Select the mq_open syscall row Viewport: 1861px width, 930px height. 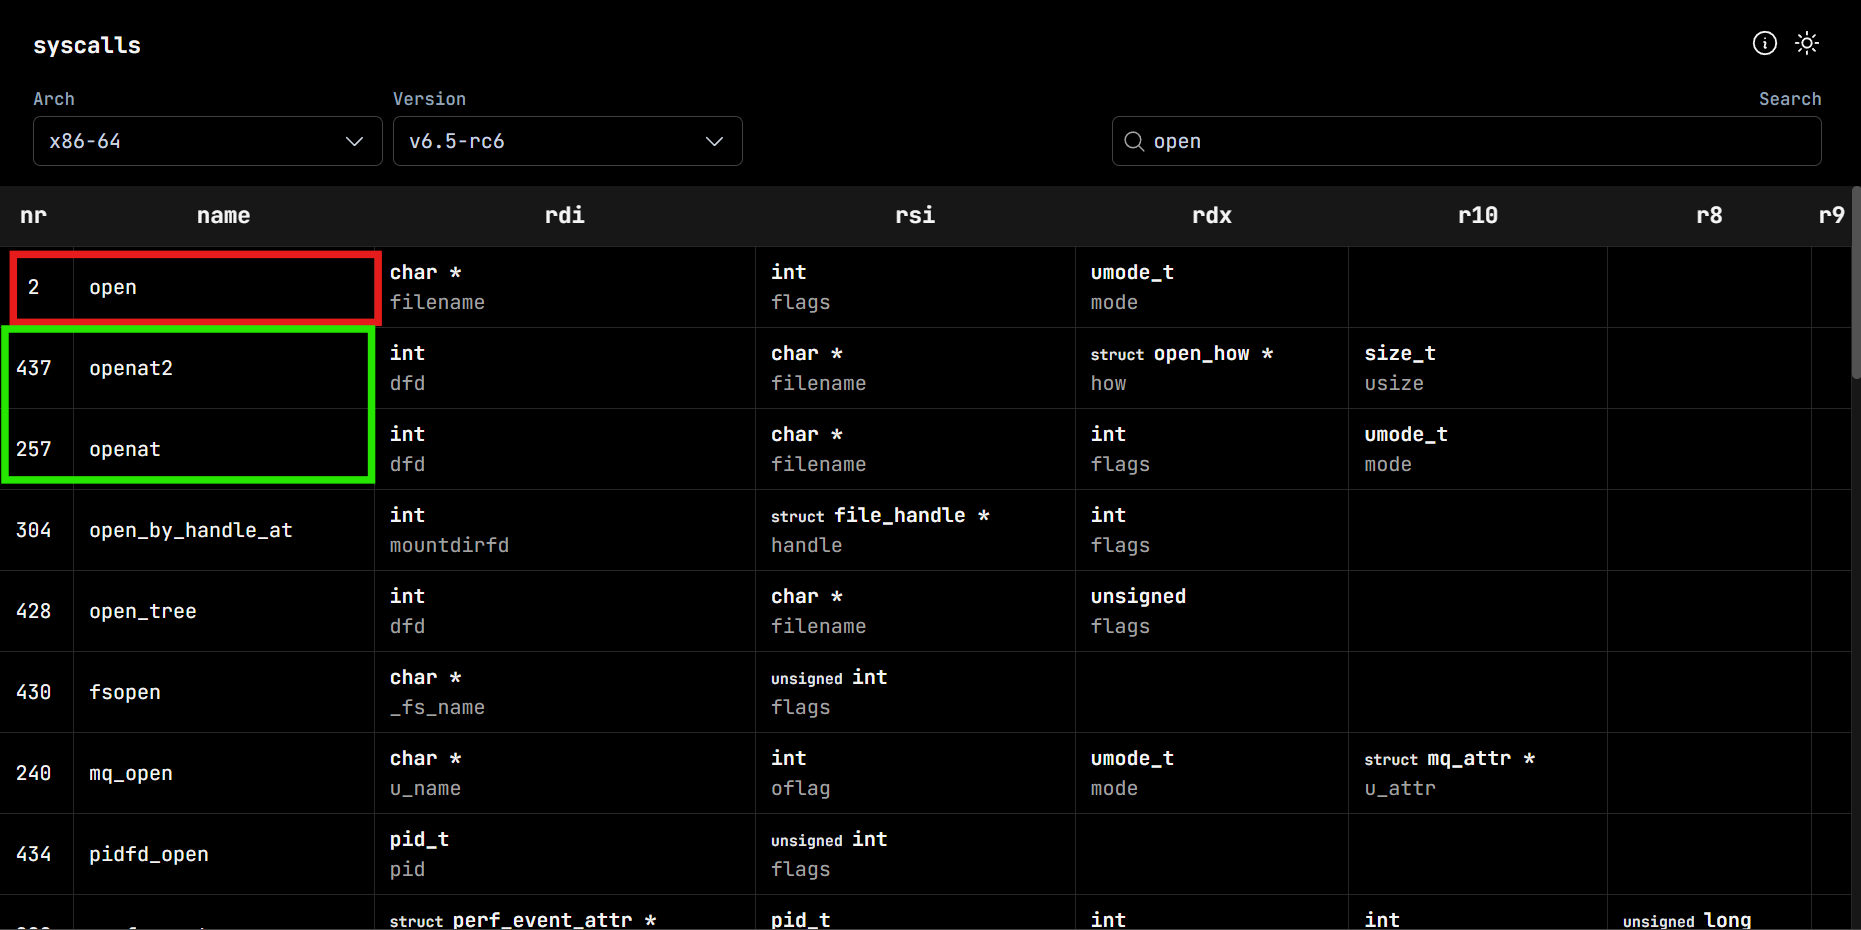[131, 774]
